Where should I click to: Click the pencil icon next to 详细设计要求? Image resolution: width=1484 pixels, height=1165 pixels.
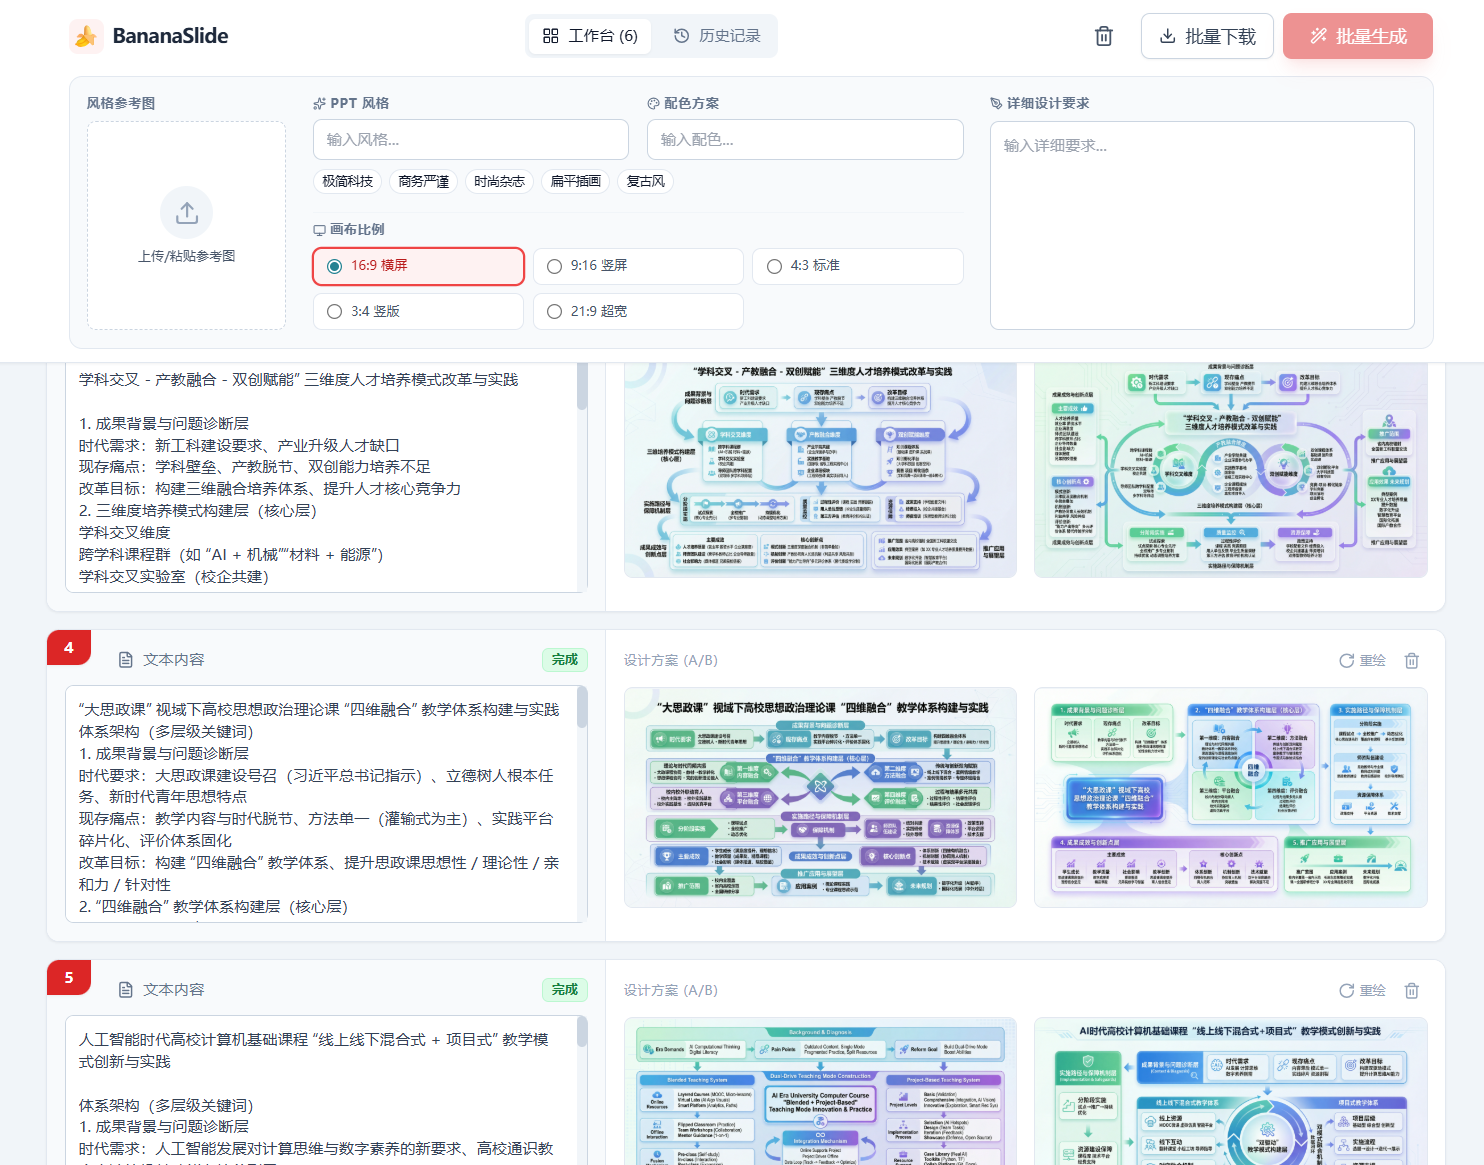click(x=995, y=103)
